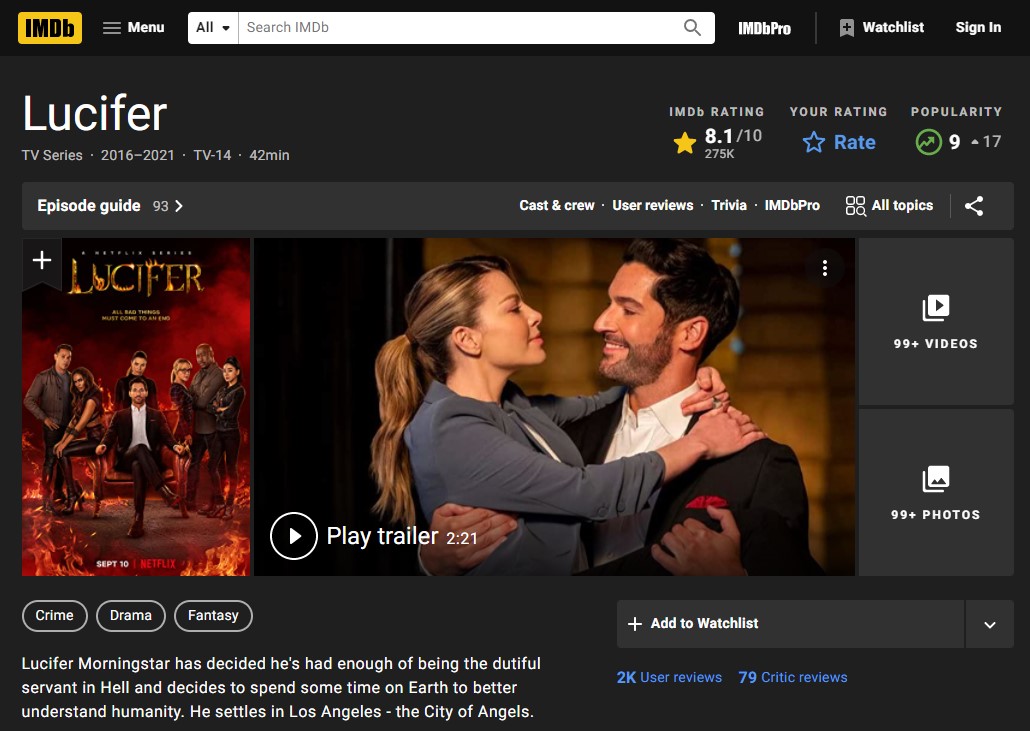
Task: Click the 2016–2021 year range
Action: (x=137, y=155)
